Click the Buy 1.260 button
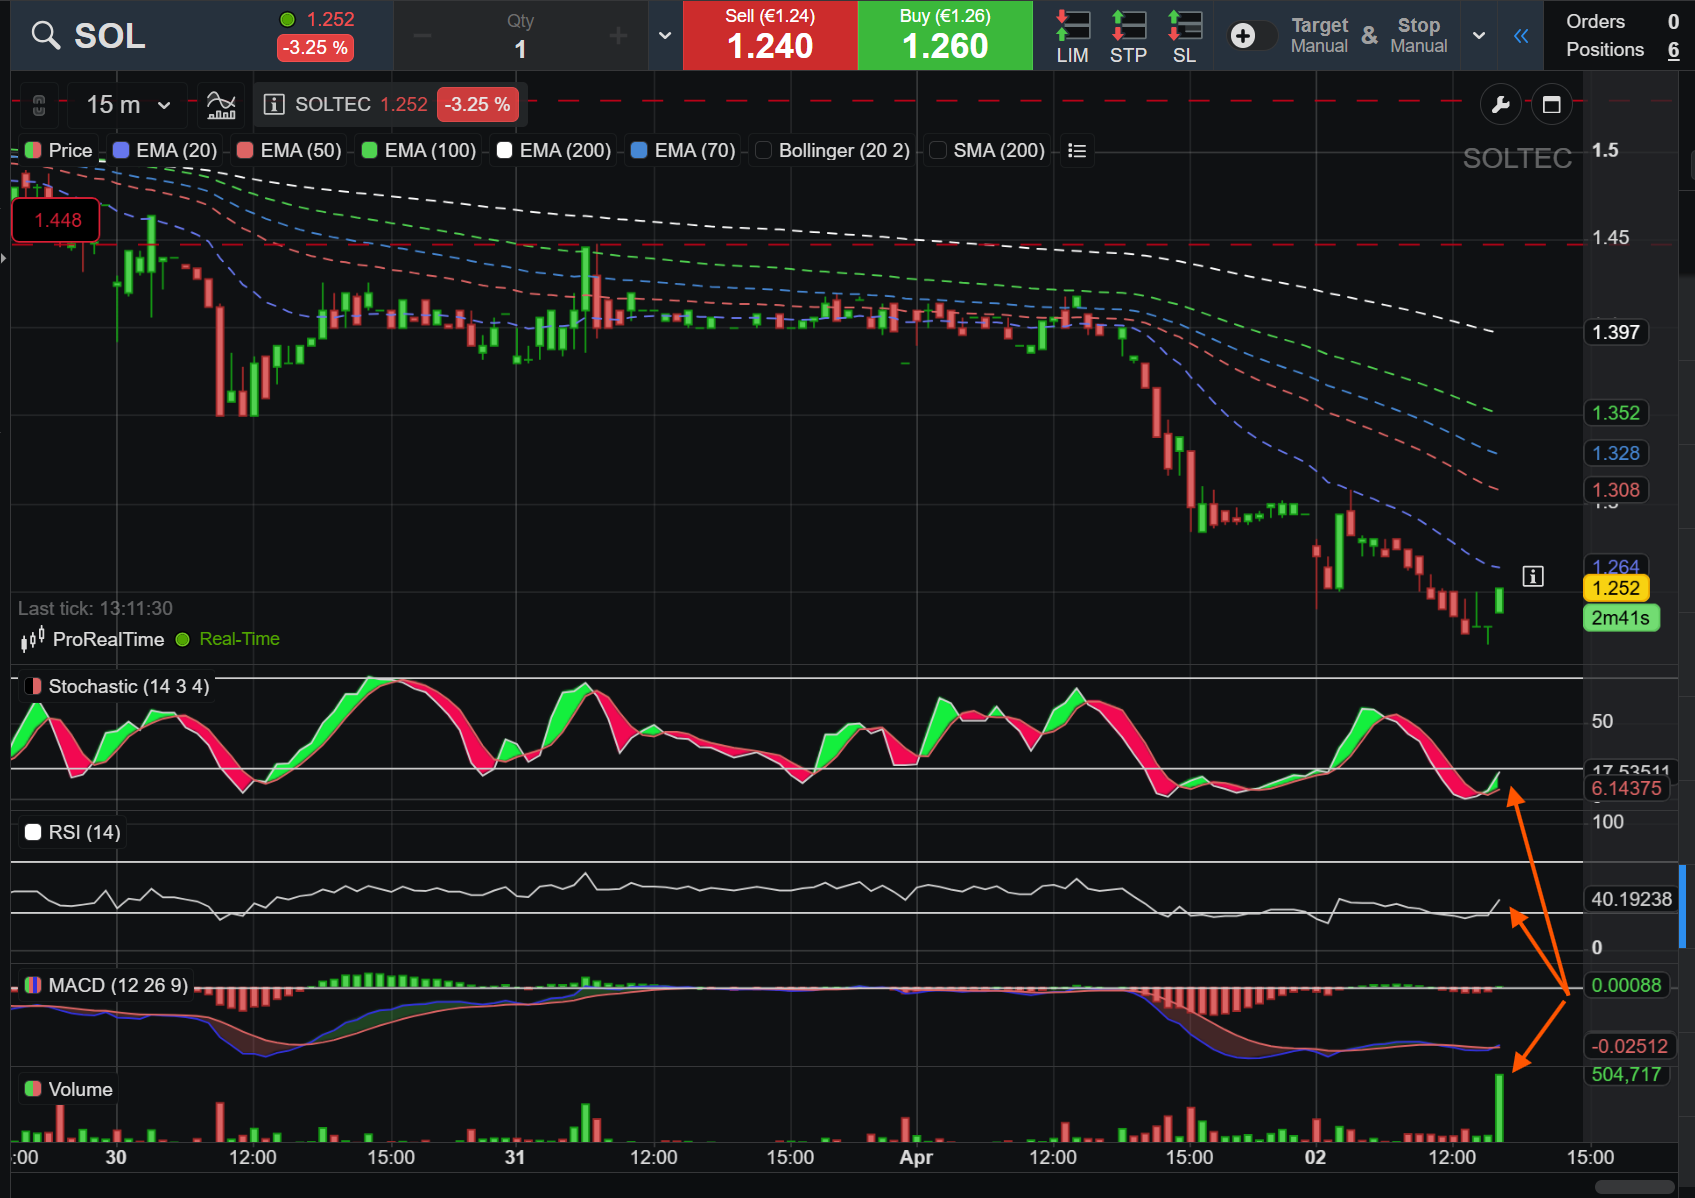This screenshot has height=1198, width=1695. pos(945,35)
